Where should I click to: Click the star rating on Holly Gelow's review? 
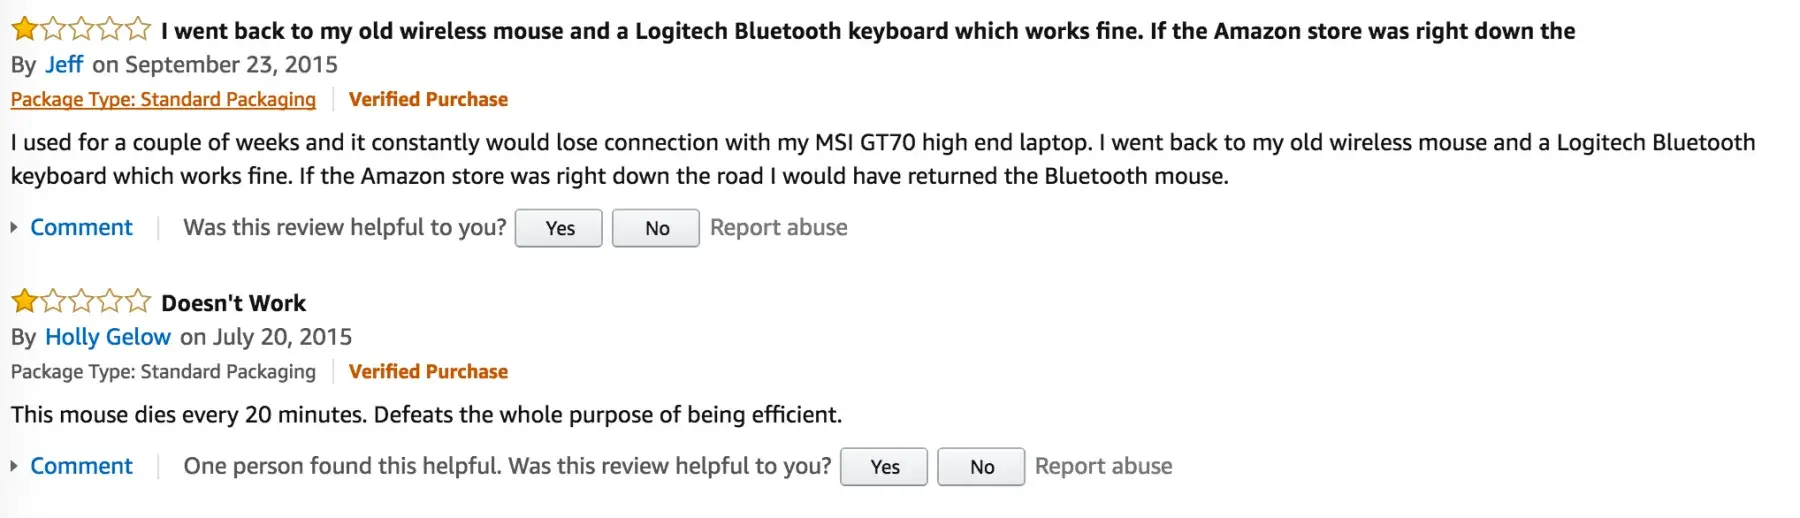click(81, 301)
